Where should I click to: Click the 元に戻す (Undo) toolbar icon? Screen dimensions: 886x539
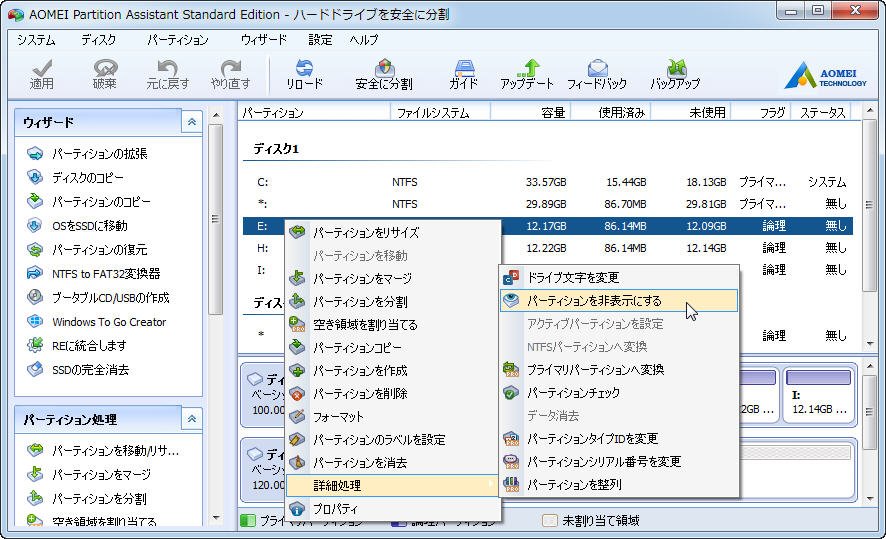coord(167,75)
